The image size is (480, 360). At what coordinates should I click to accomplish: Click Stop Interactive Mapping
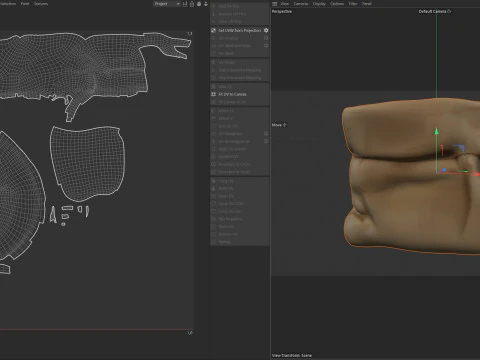tap(240, 78)
